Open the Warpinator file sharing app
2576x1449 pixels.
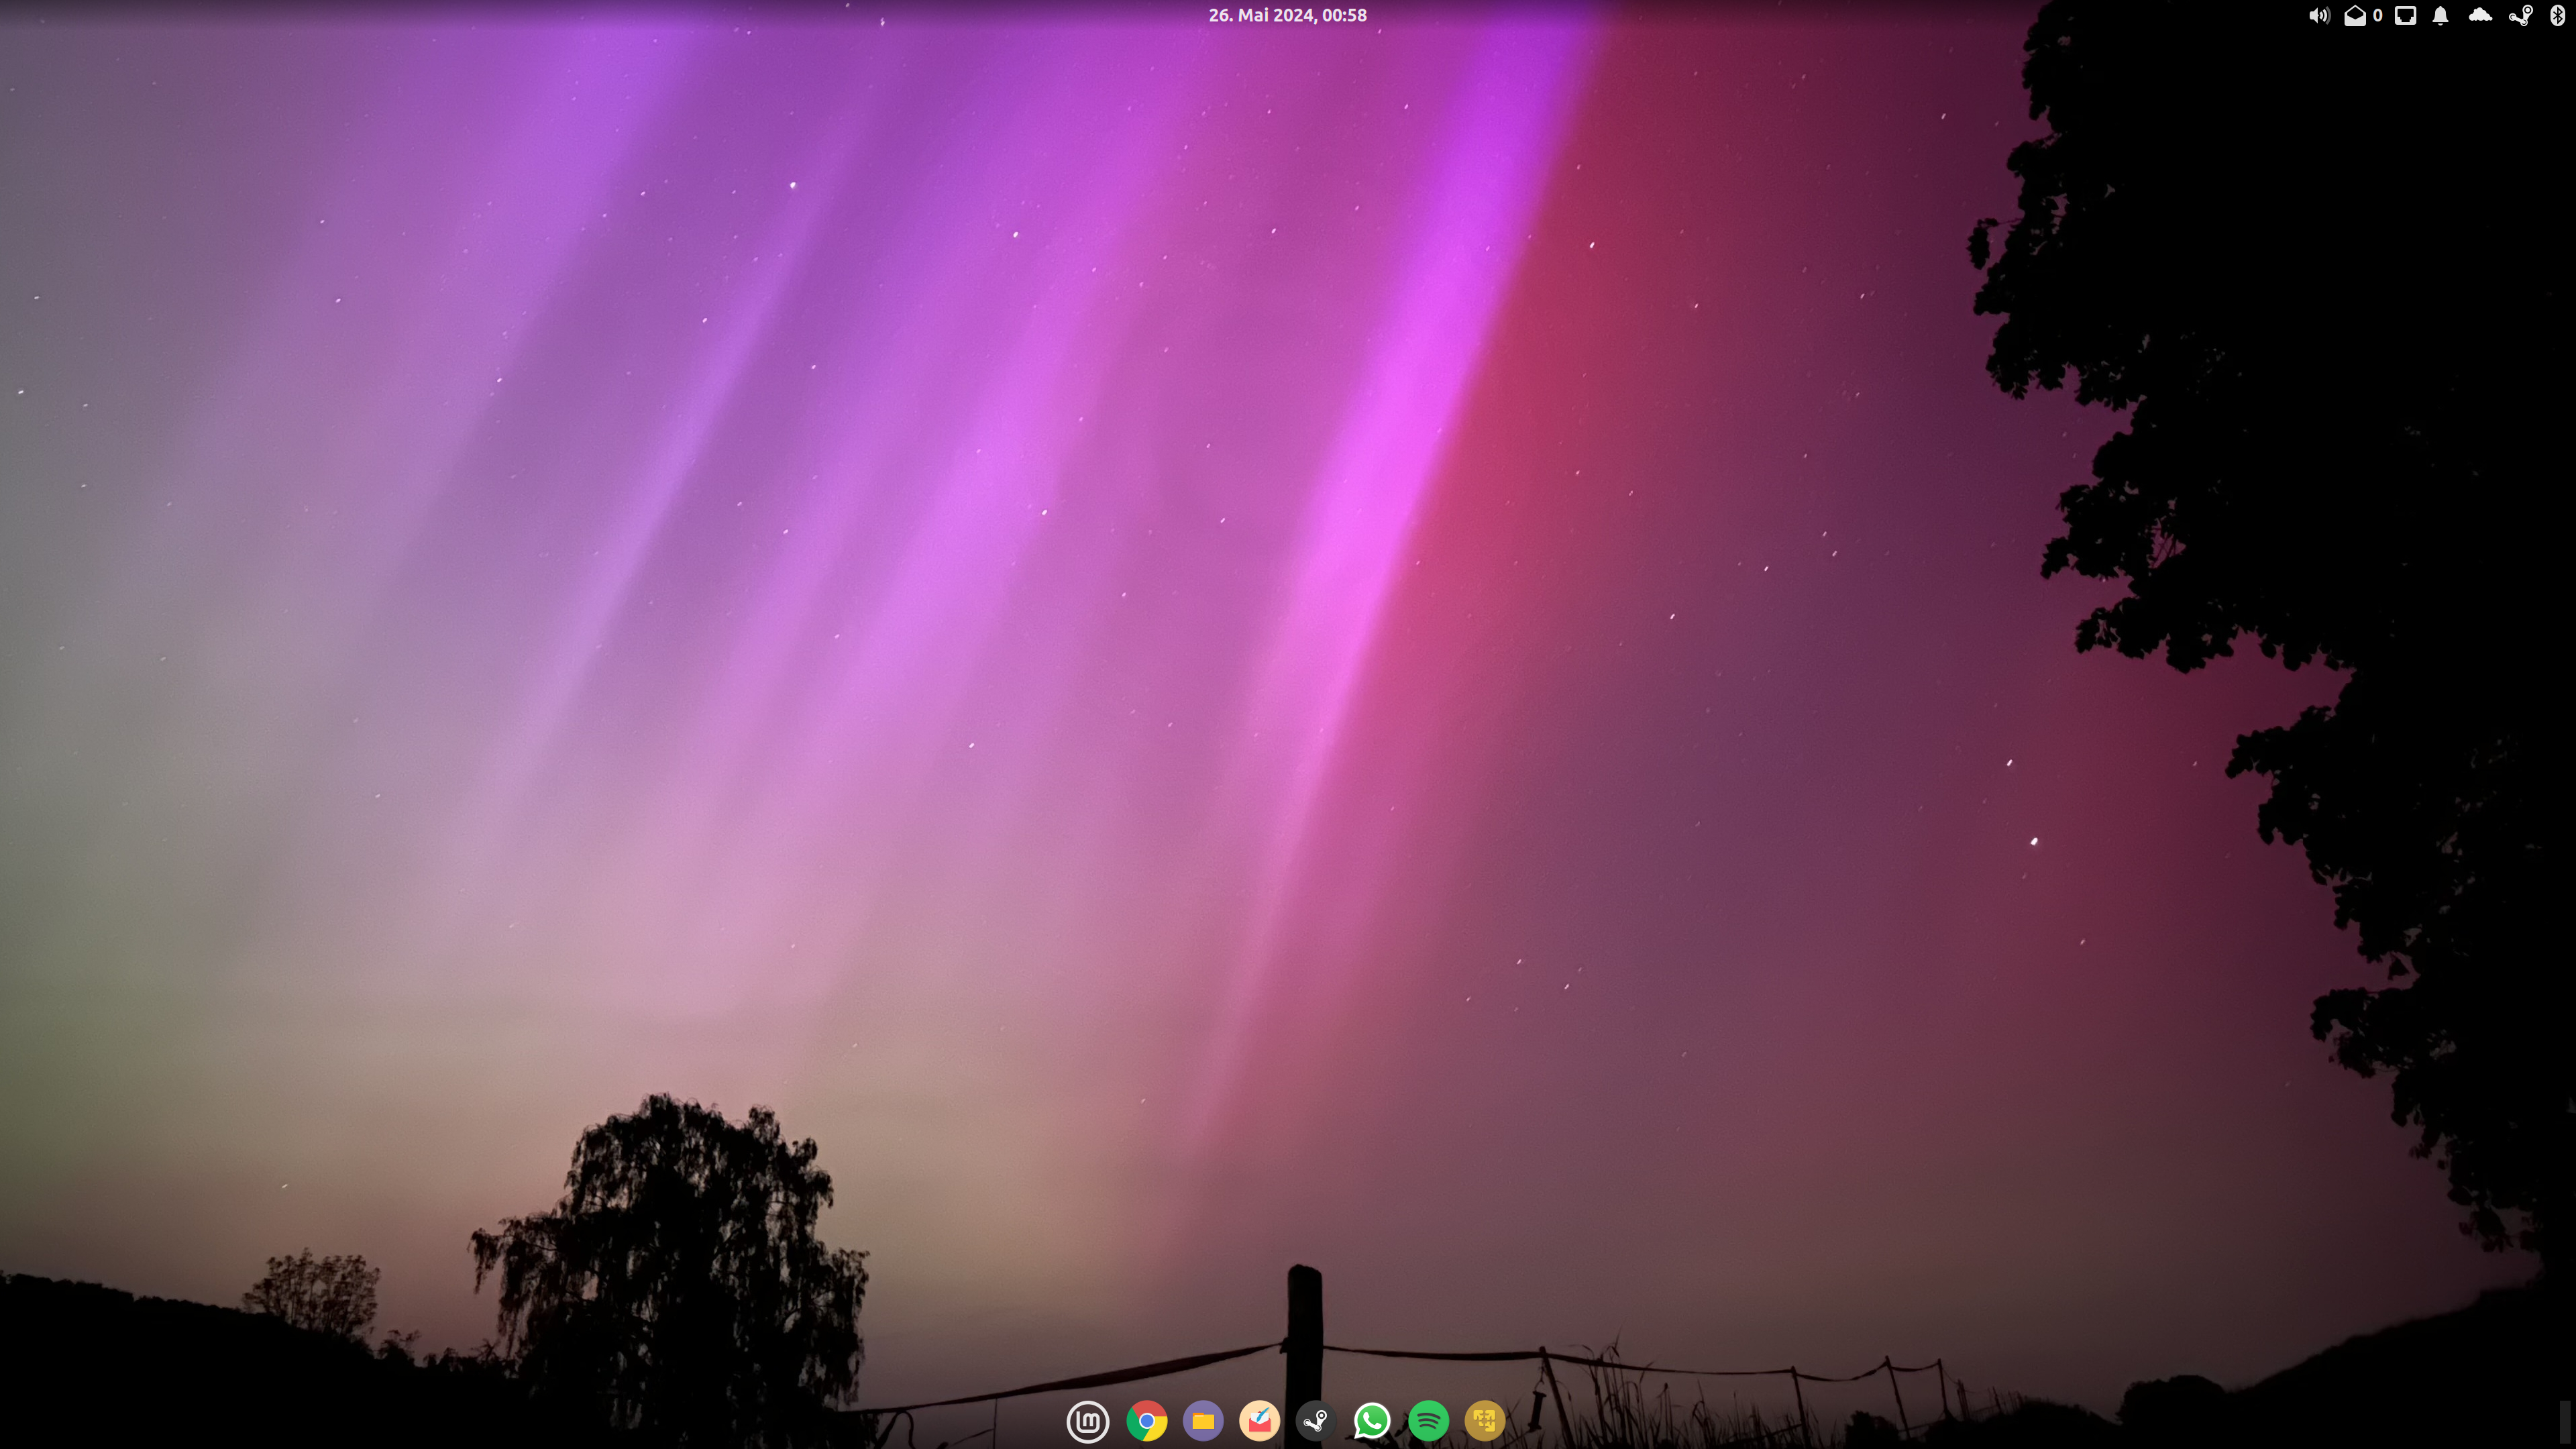pyautogui.click(x=1485, y=1421)
